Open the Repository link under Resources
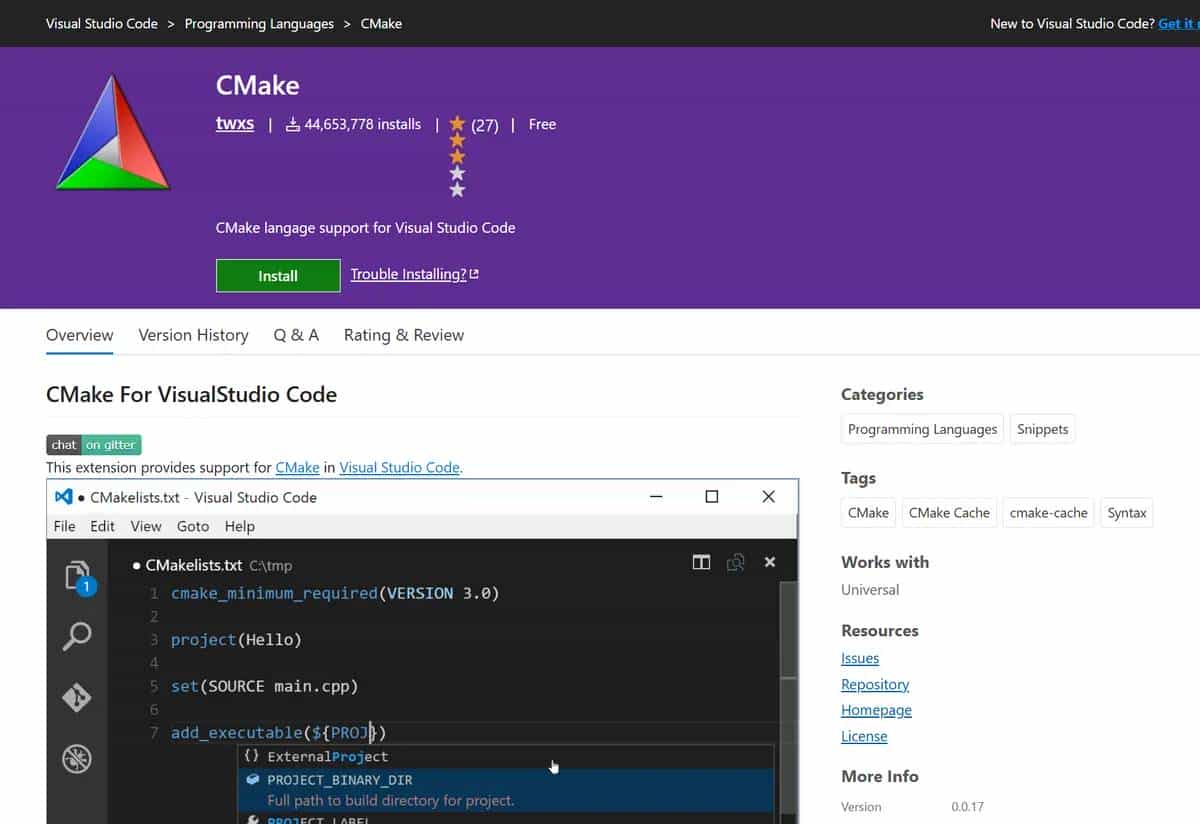The height and width of the screenshot is (824, 1200). pyautogui.click(x=874, y=684)
